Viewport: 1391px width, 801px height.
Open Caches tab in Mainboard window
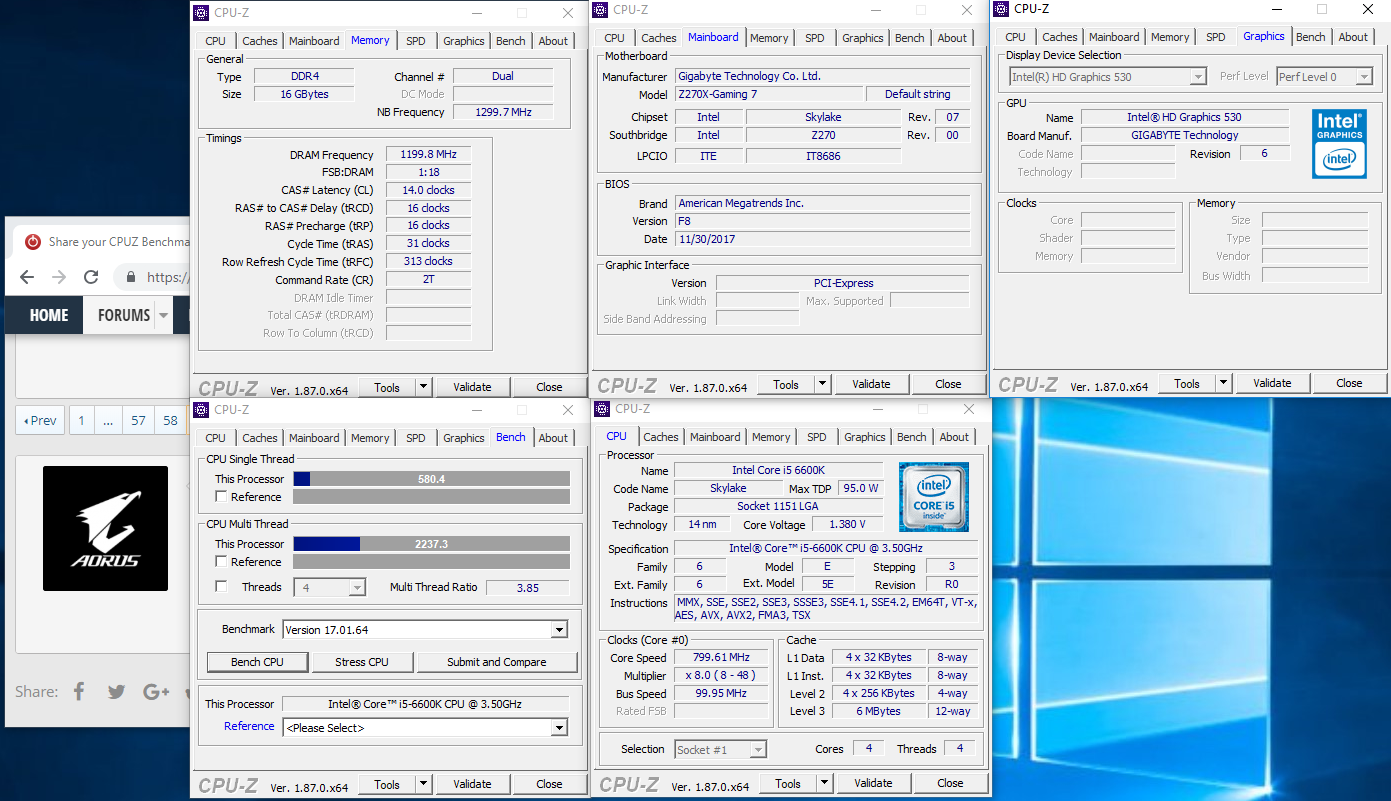[659, 38]
